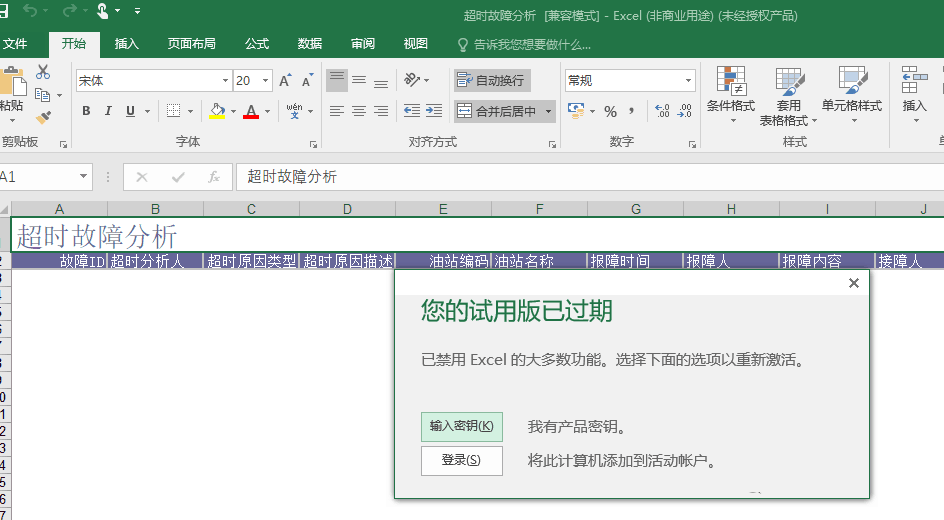This screenshot has width=944, height=520.
Task: Click Undo in quick access toolbar
Action: pos(31,10)
